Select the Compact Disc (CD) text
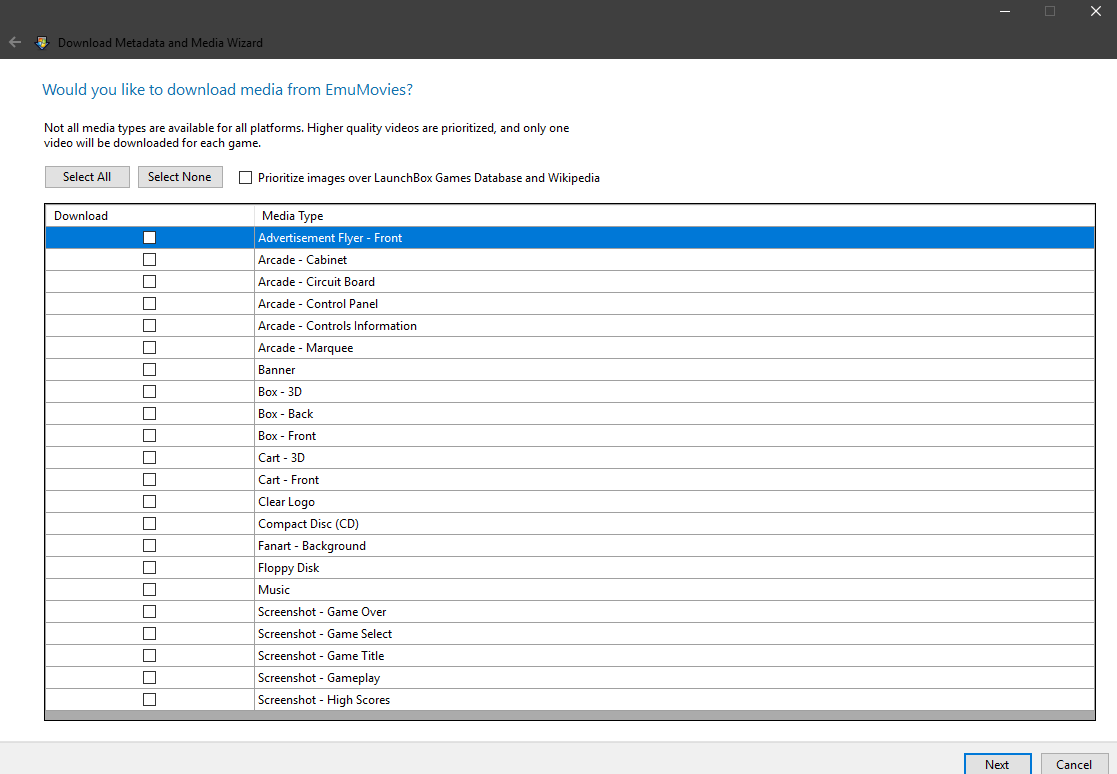Screen dimensions: 1117x774 coord(308,524)
